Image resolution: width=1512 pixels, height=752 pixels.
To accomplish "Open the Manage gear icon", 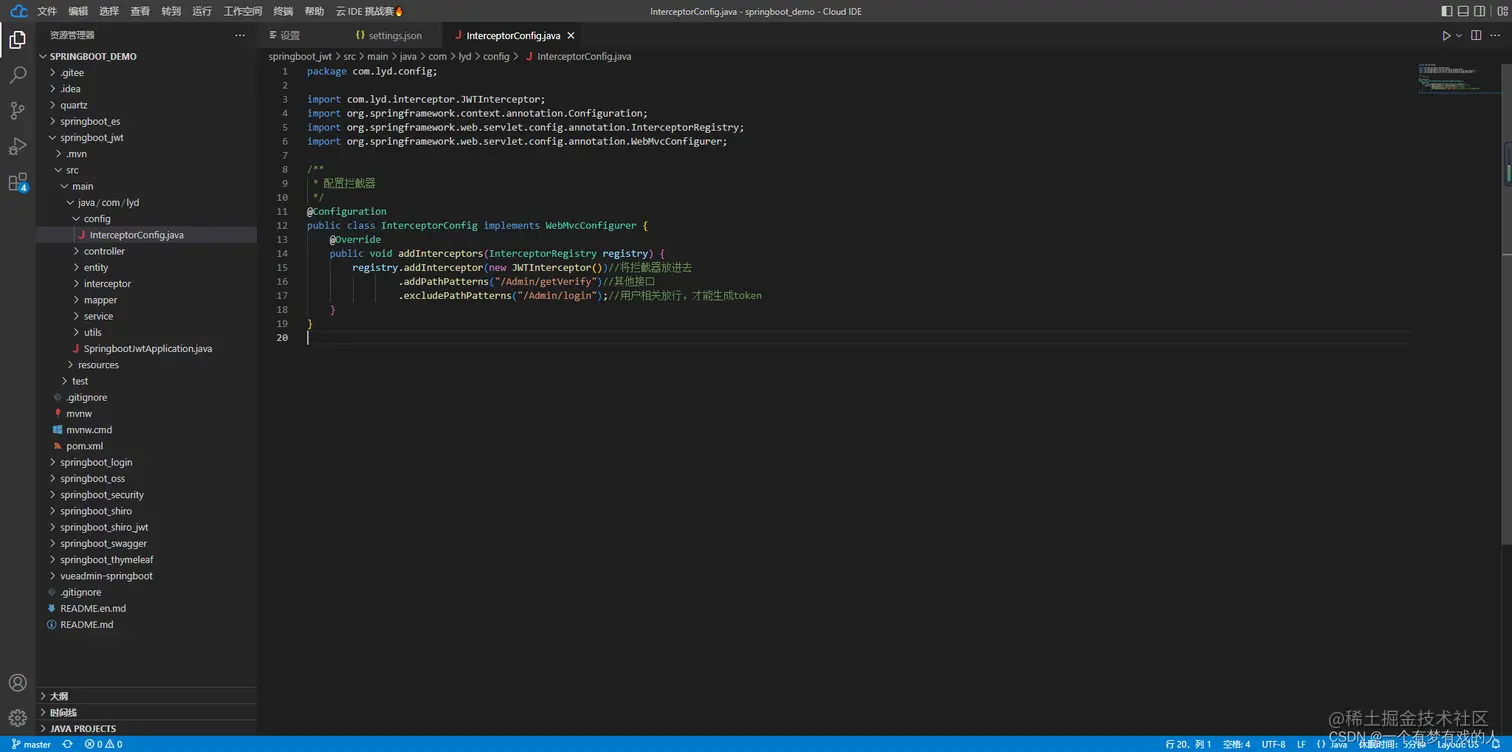I will coord(18,718).
